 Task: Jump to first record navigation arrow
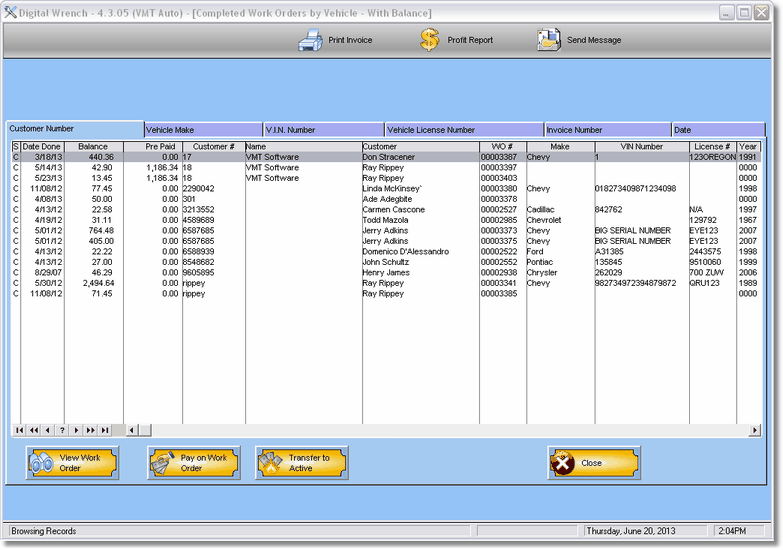[x=19, y=430]
